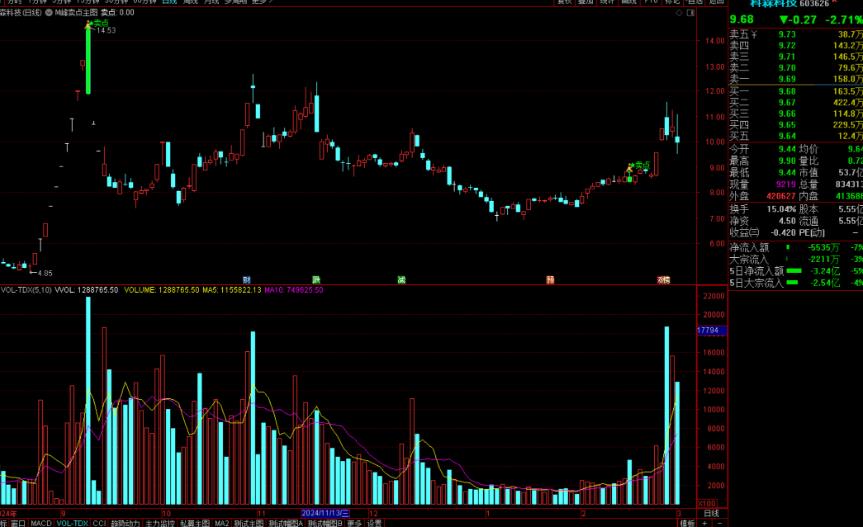Click the first blue event marker below price chart
Screen dimensions: 863x527
pos(247,280)
